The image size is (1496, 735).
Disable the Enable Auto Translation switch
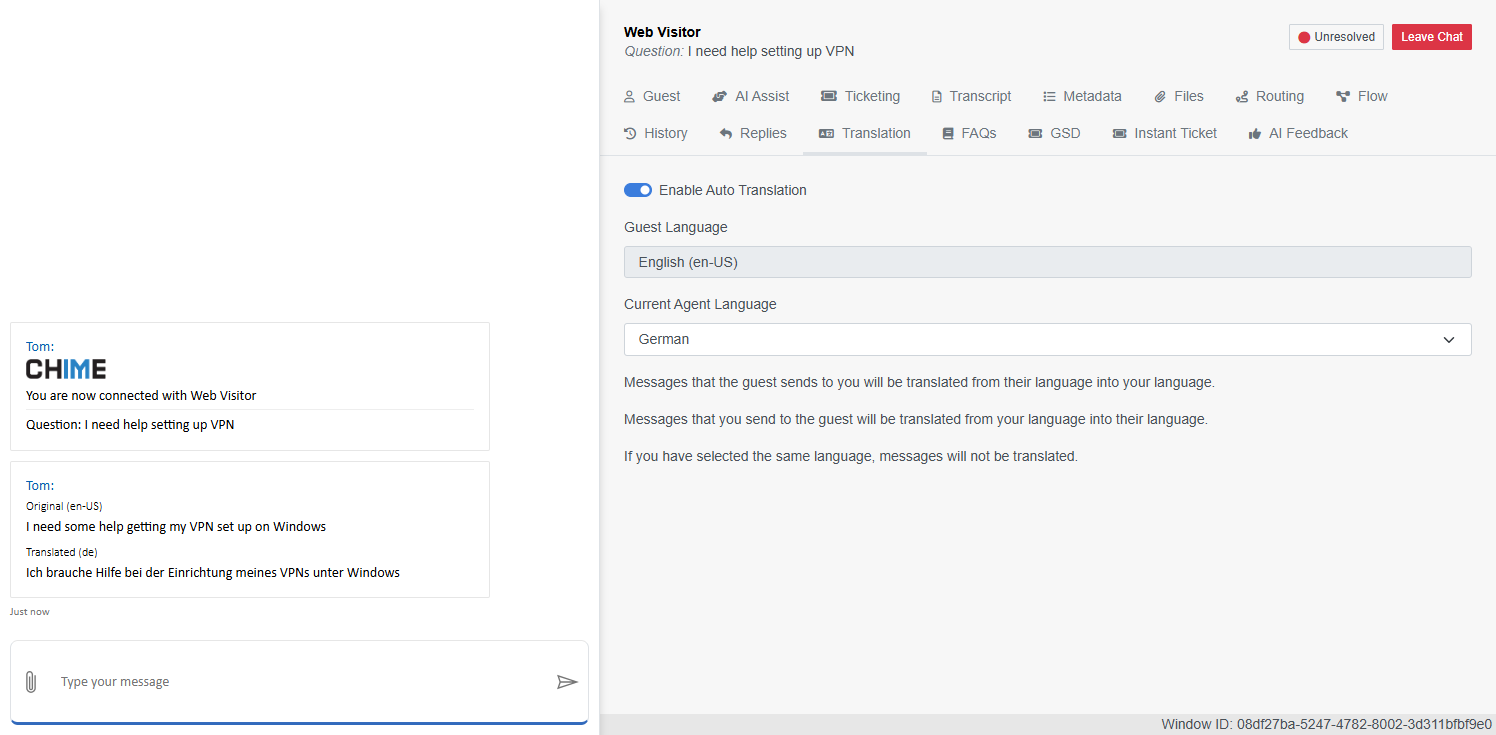point(638,190)
